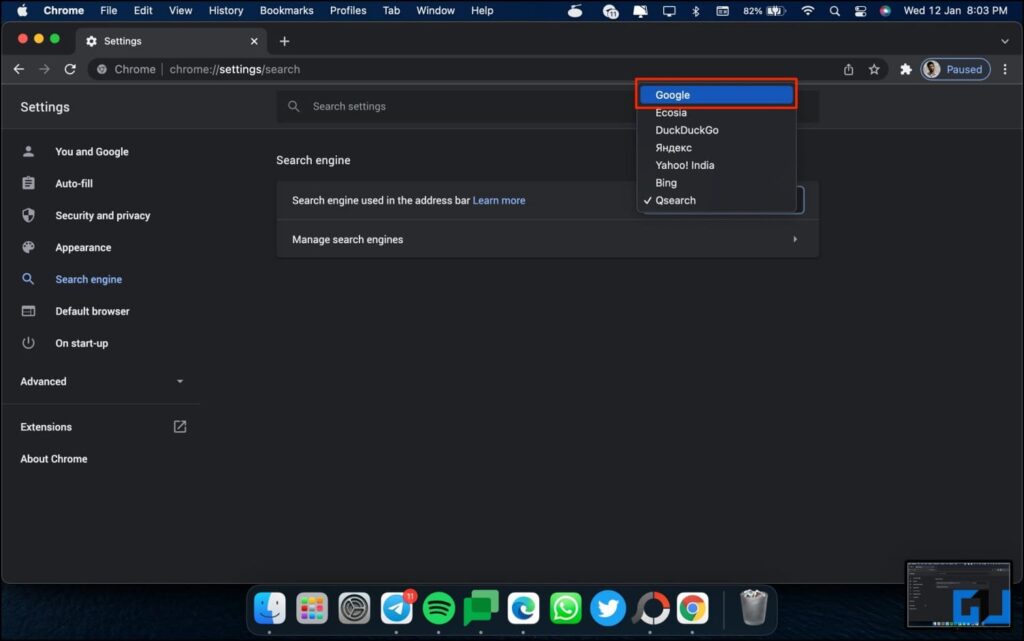Open Twitter from the Dock

(608, 608)
